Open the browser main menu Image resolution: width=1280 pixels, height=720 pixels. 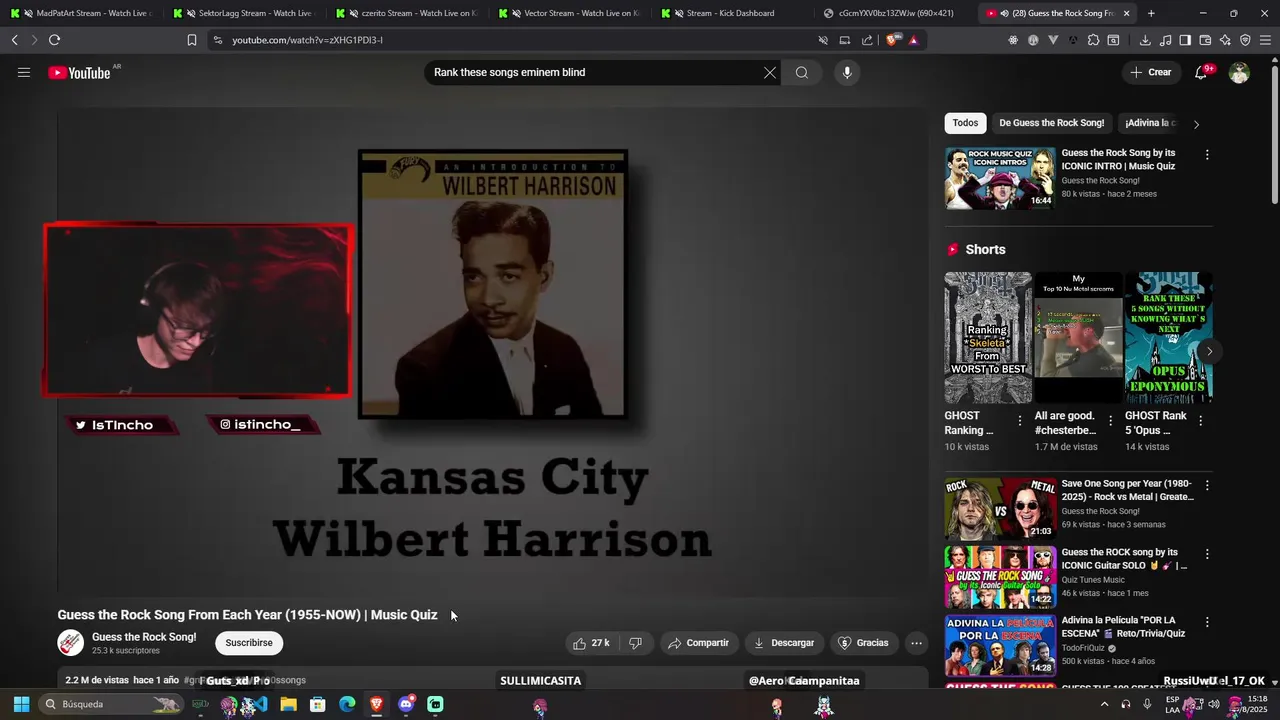tap(1266, 40)
